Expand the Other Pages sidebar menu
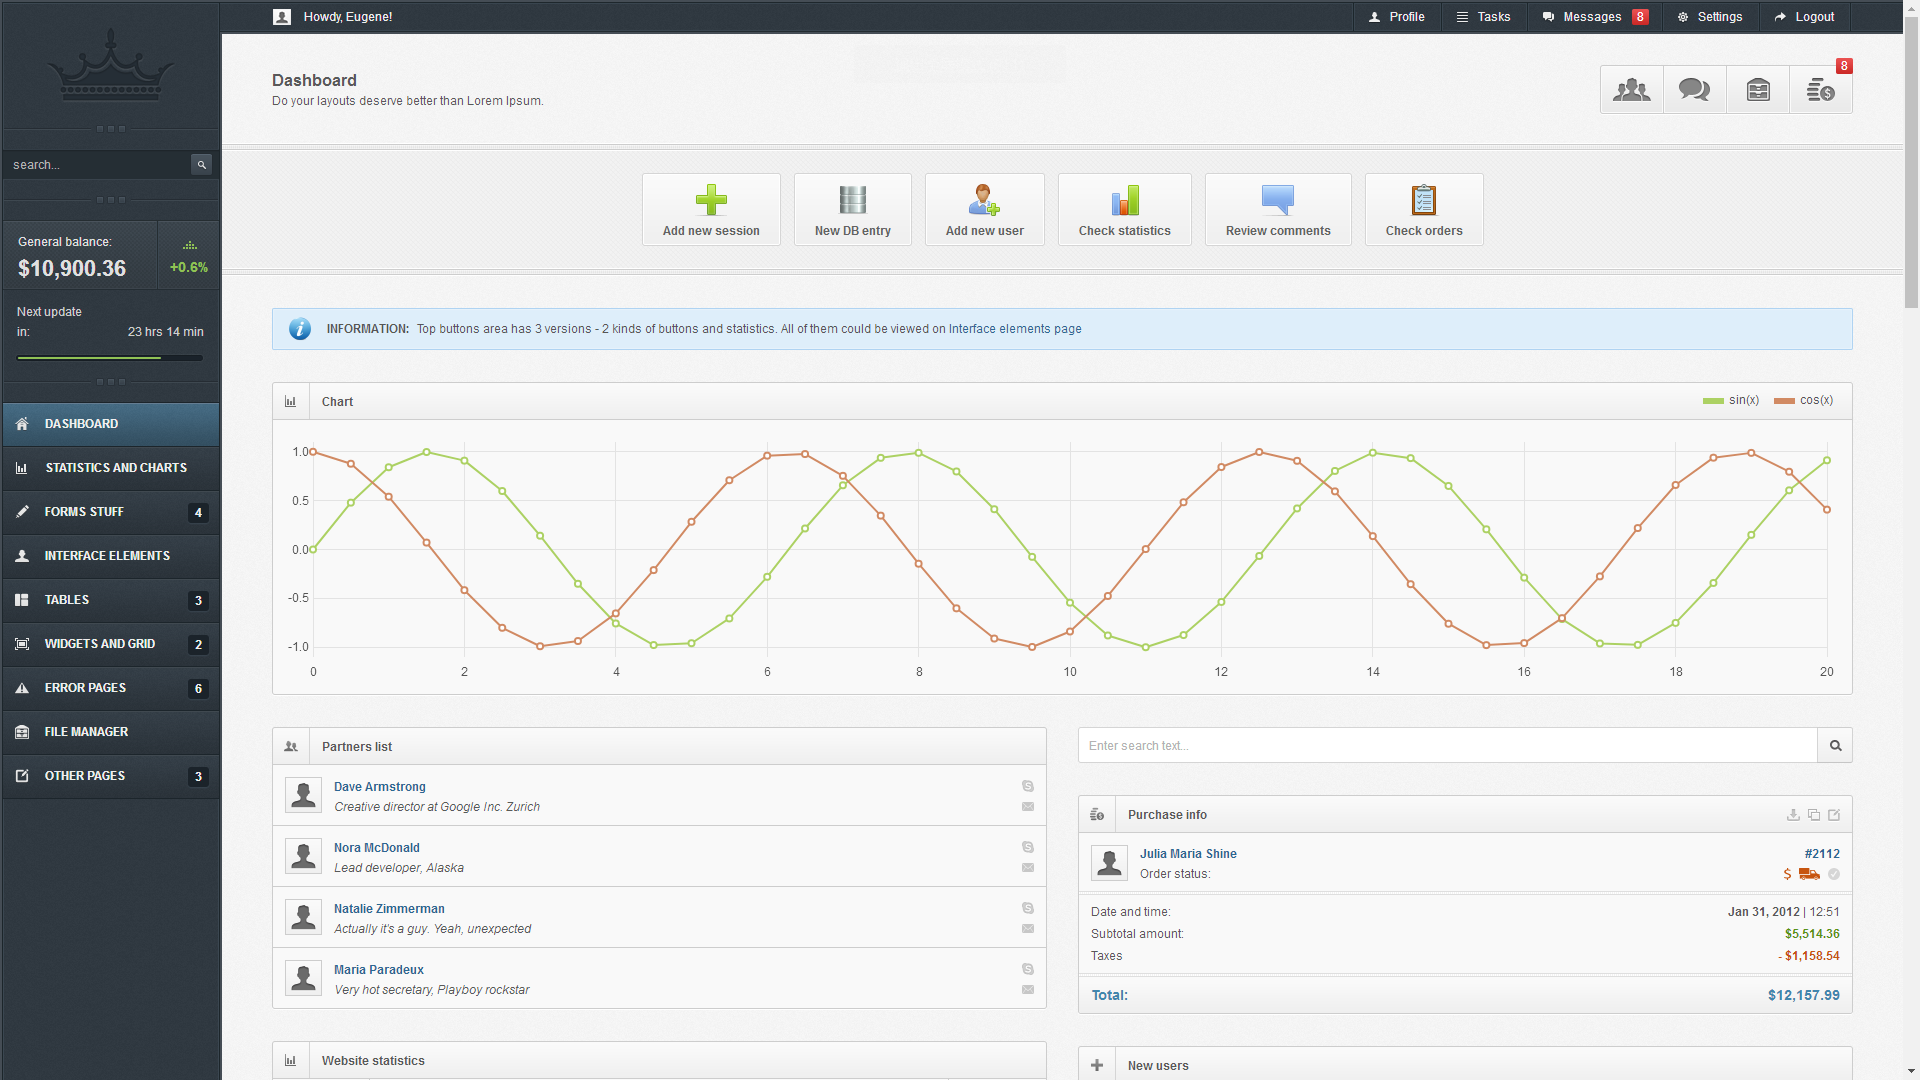The image size is (1920, 1080). coord(111,776)
